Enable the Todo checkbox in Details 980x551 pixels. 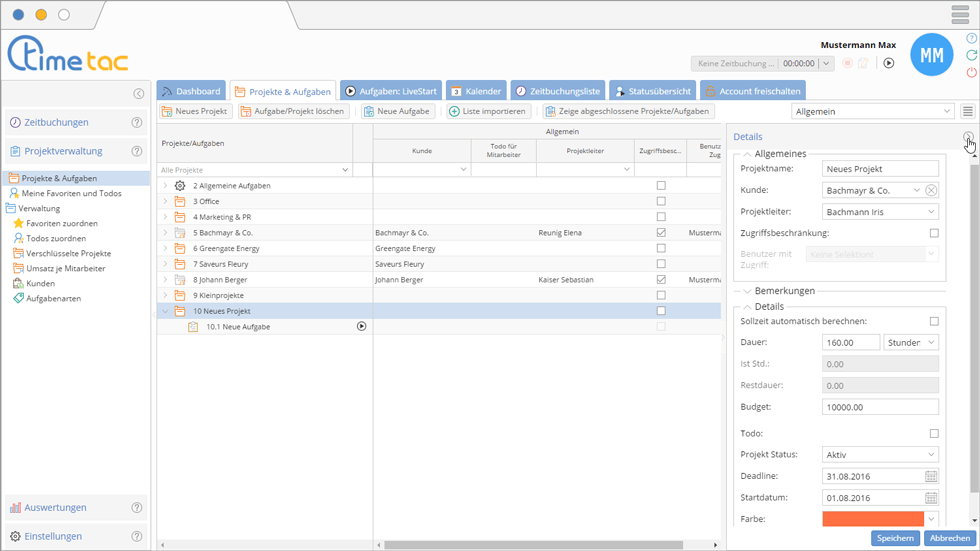tap(934, 434)
